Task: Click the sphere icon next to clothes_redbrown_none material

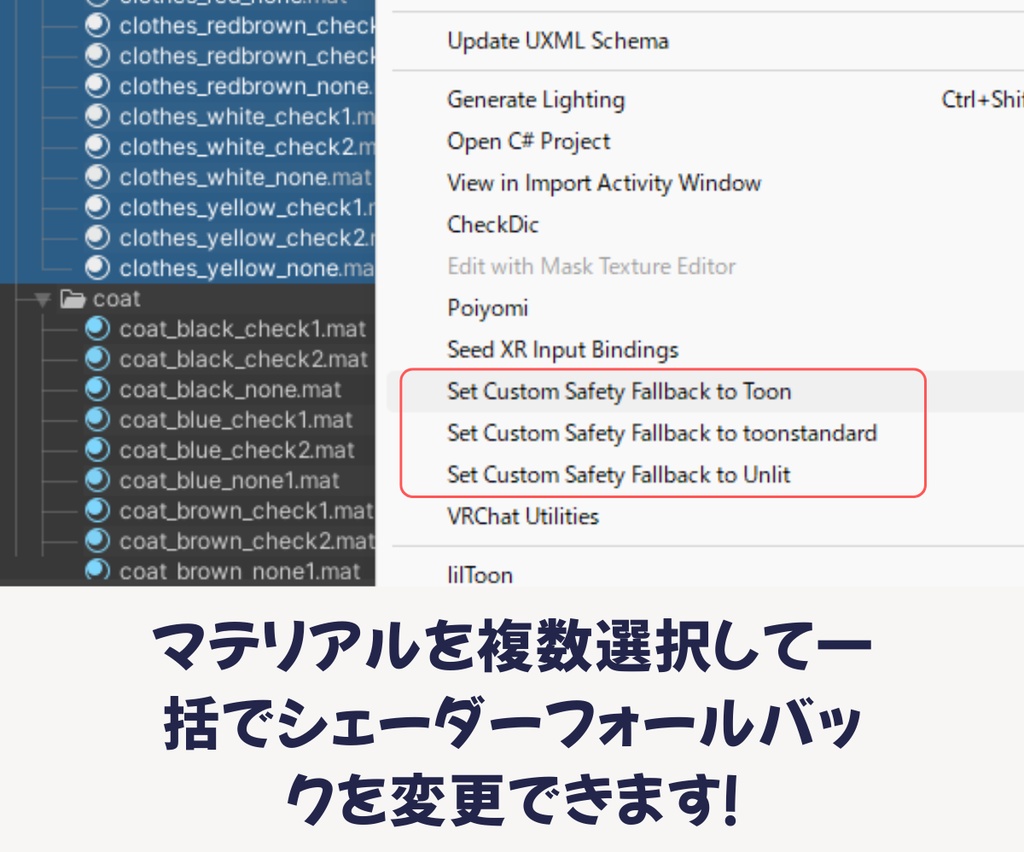Action: 96,86
